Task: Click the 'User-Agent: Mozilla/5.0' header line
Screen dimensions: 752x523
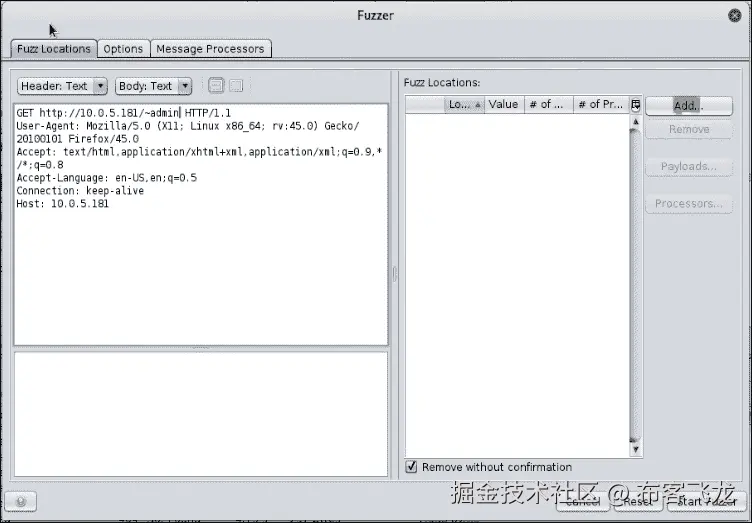Action: (188, 132)
